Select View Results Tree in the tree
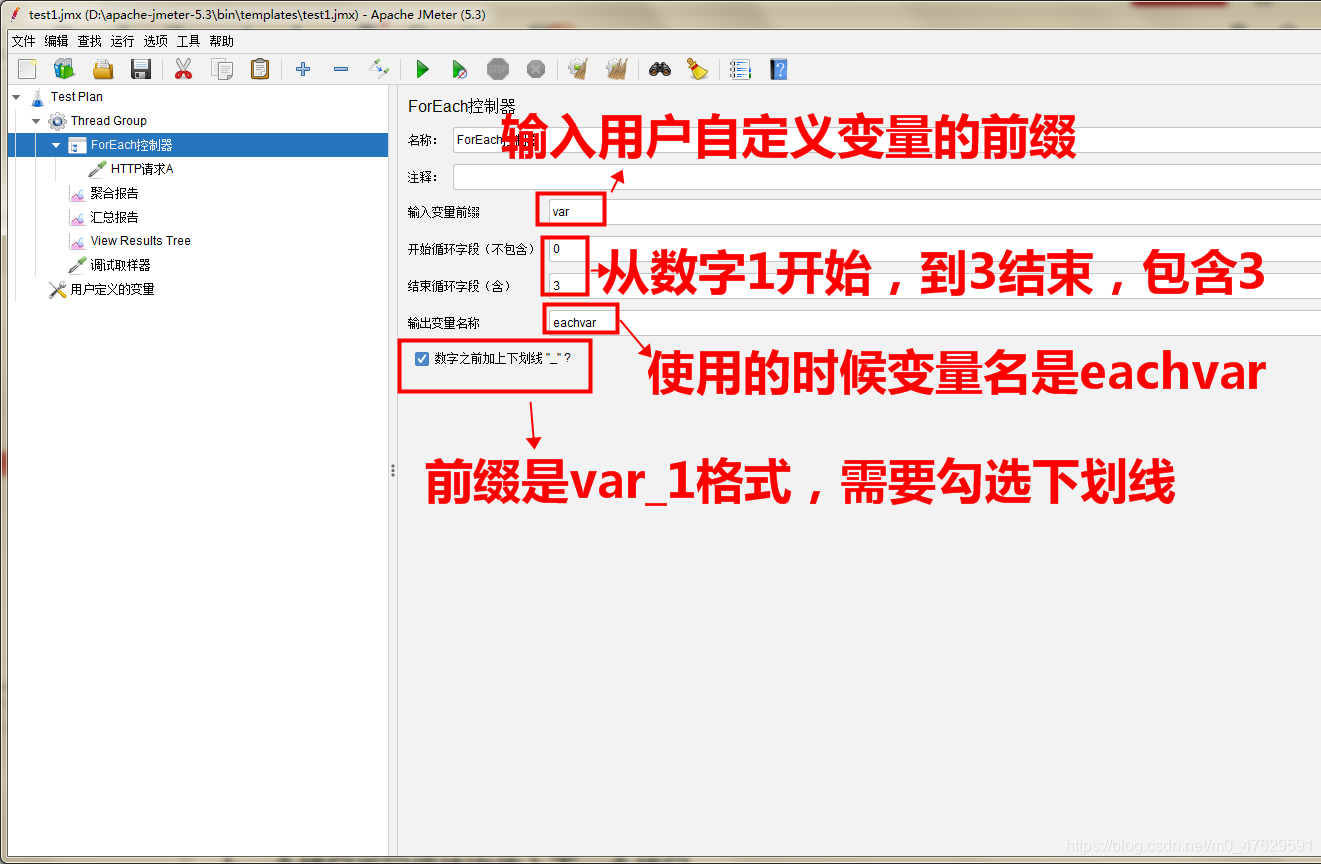Viewport: 1321px width, 864px height. point(140,241)
